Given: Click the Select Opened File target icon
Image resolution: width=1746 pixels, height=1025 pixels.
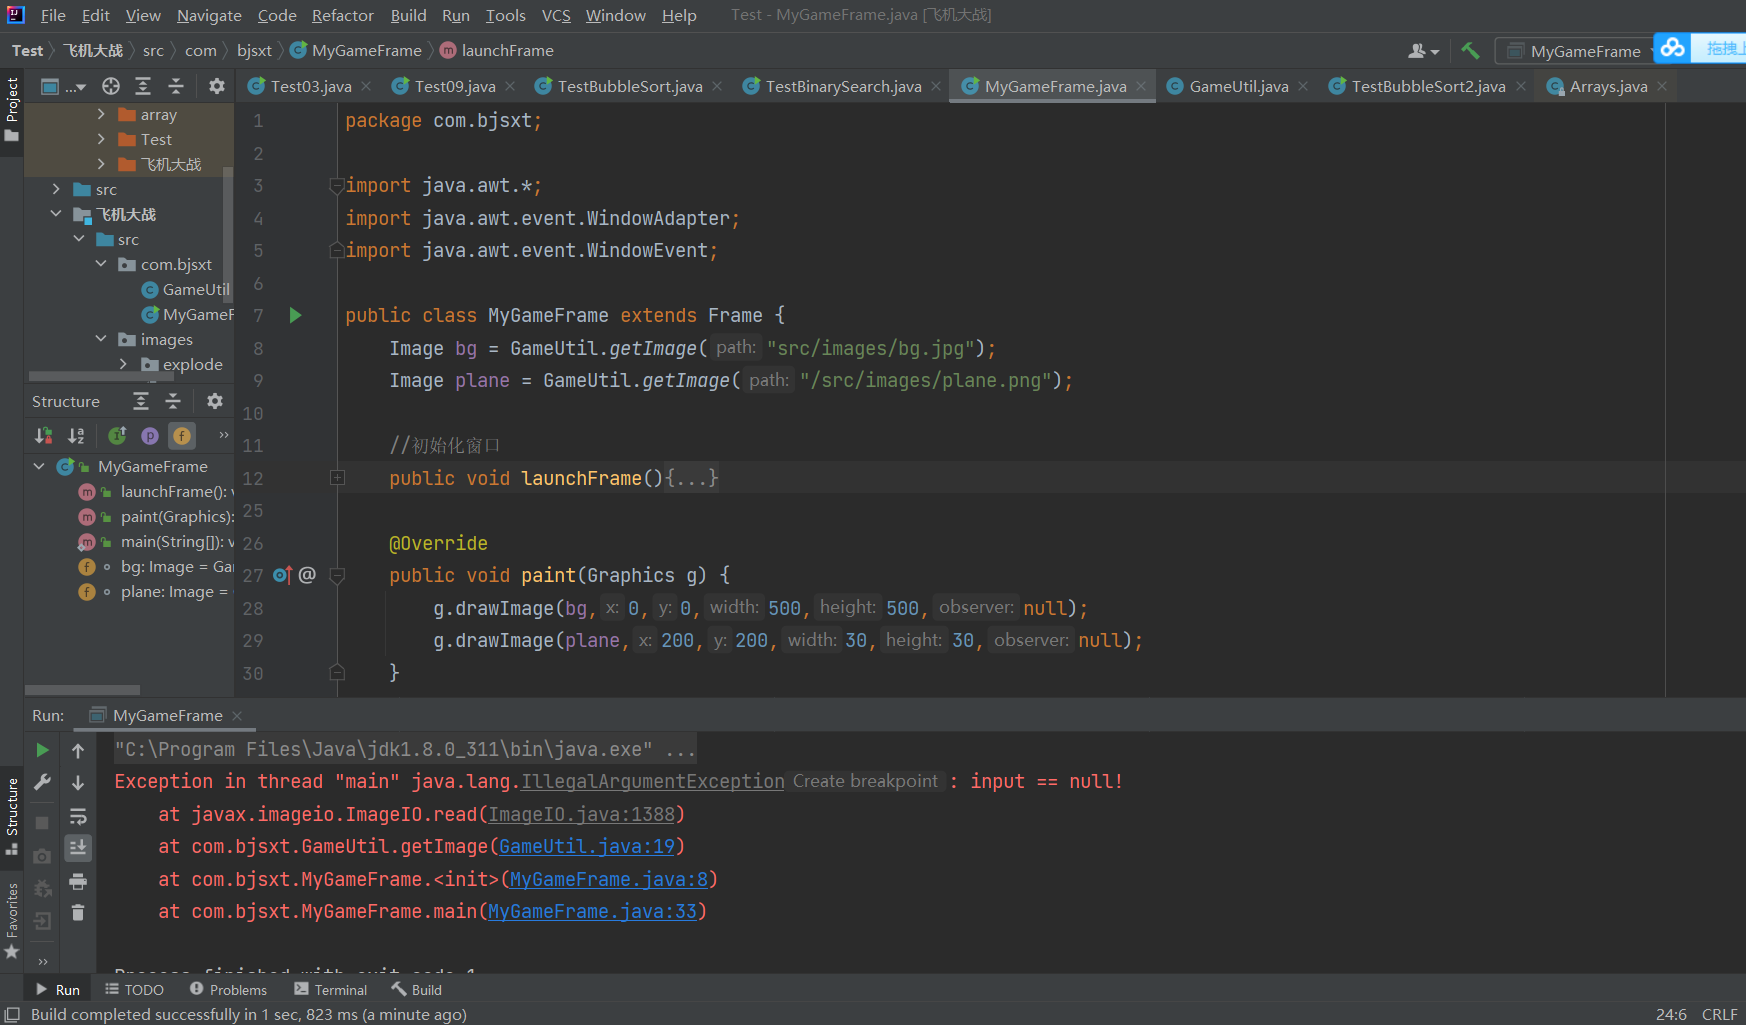Looking at the screenshot, I should [111, 86].
